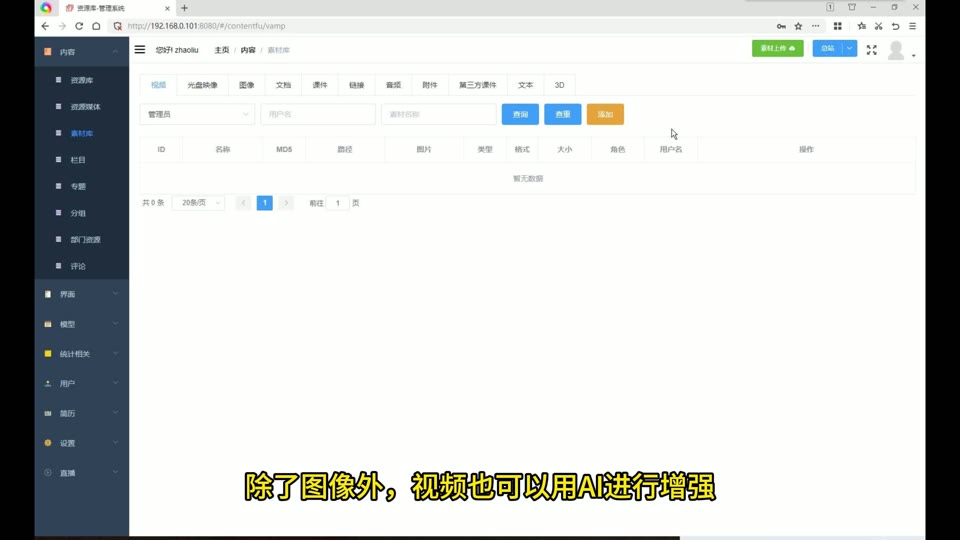Open the favorites list star icon

click(x=861, y=26)
